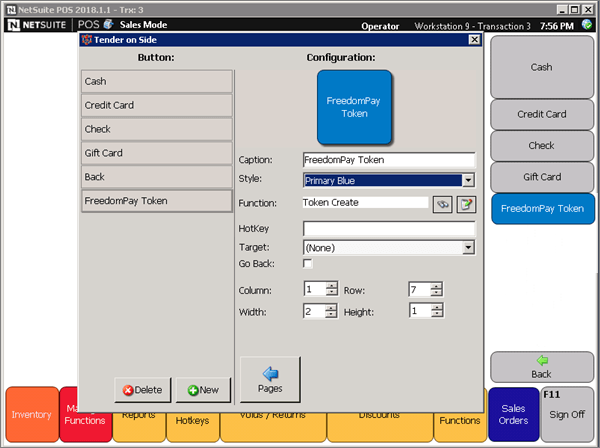Click the Height number field
The width and height of the screenshot is (600, 448).
pos(420,311)
